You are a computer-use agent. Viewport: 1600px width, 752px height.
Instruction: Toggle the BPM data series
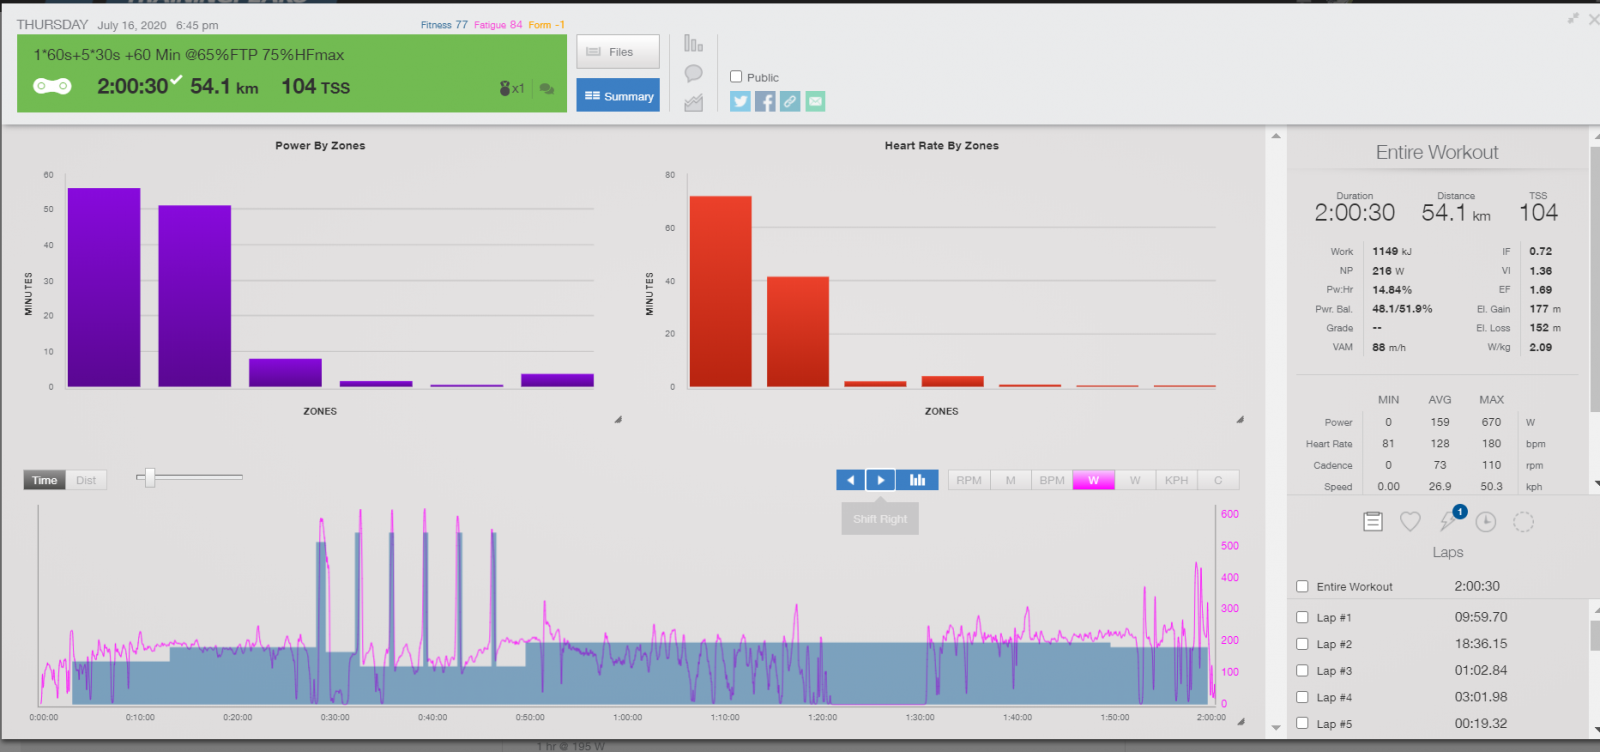click(x=1051, y=480)
